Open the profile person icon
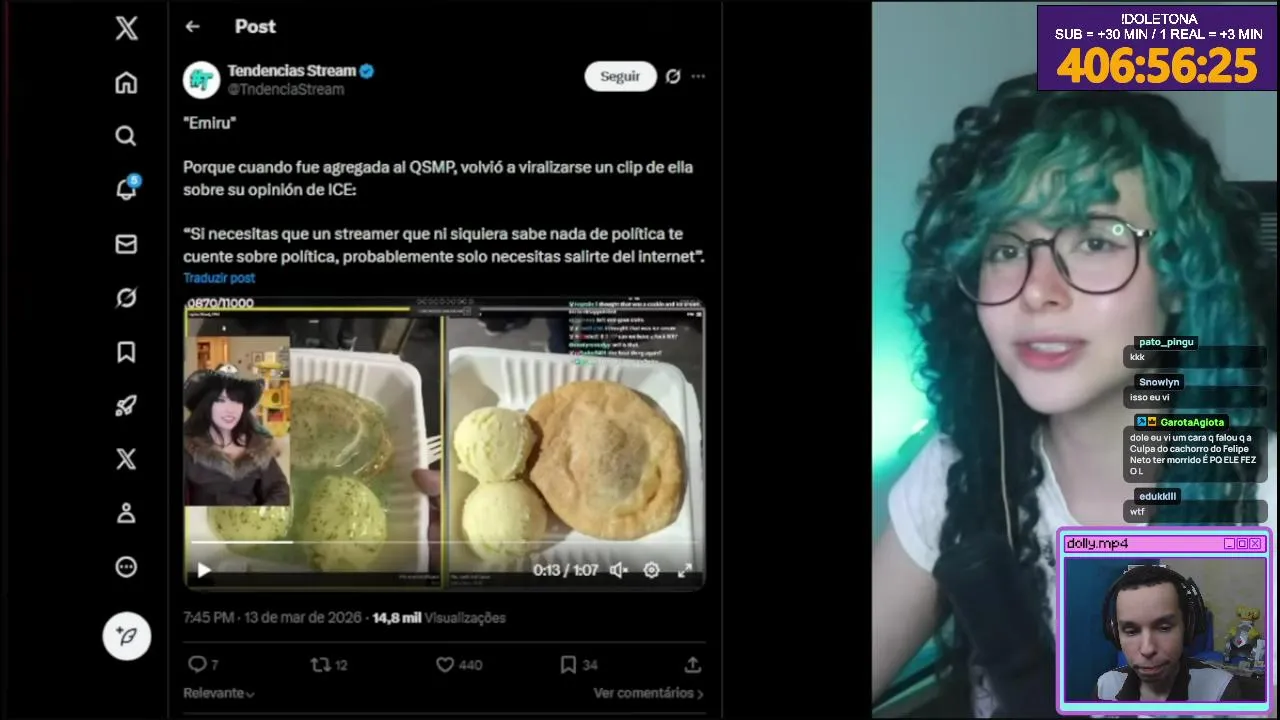Screen dimensions: 1280x720 click(126, 513)
